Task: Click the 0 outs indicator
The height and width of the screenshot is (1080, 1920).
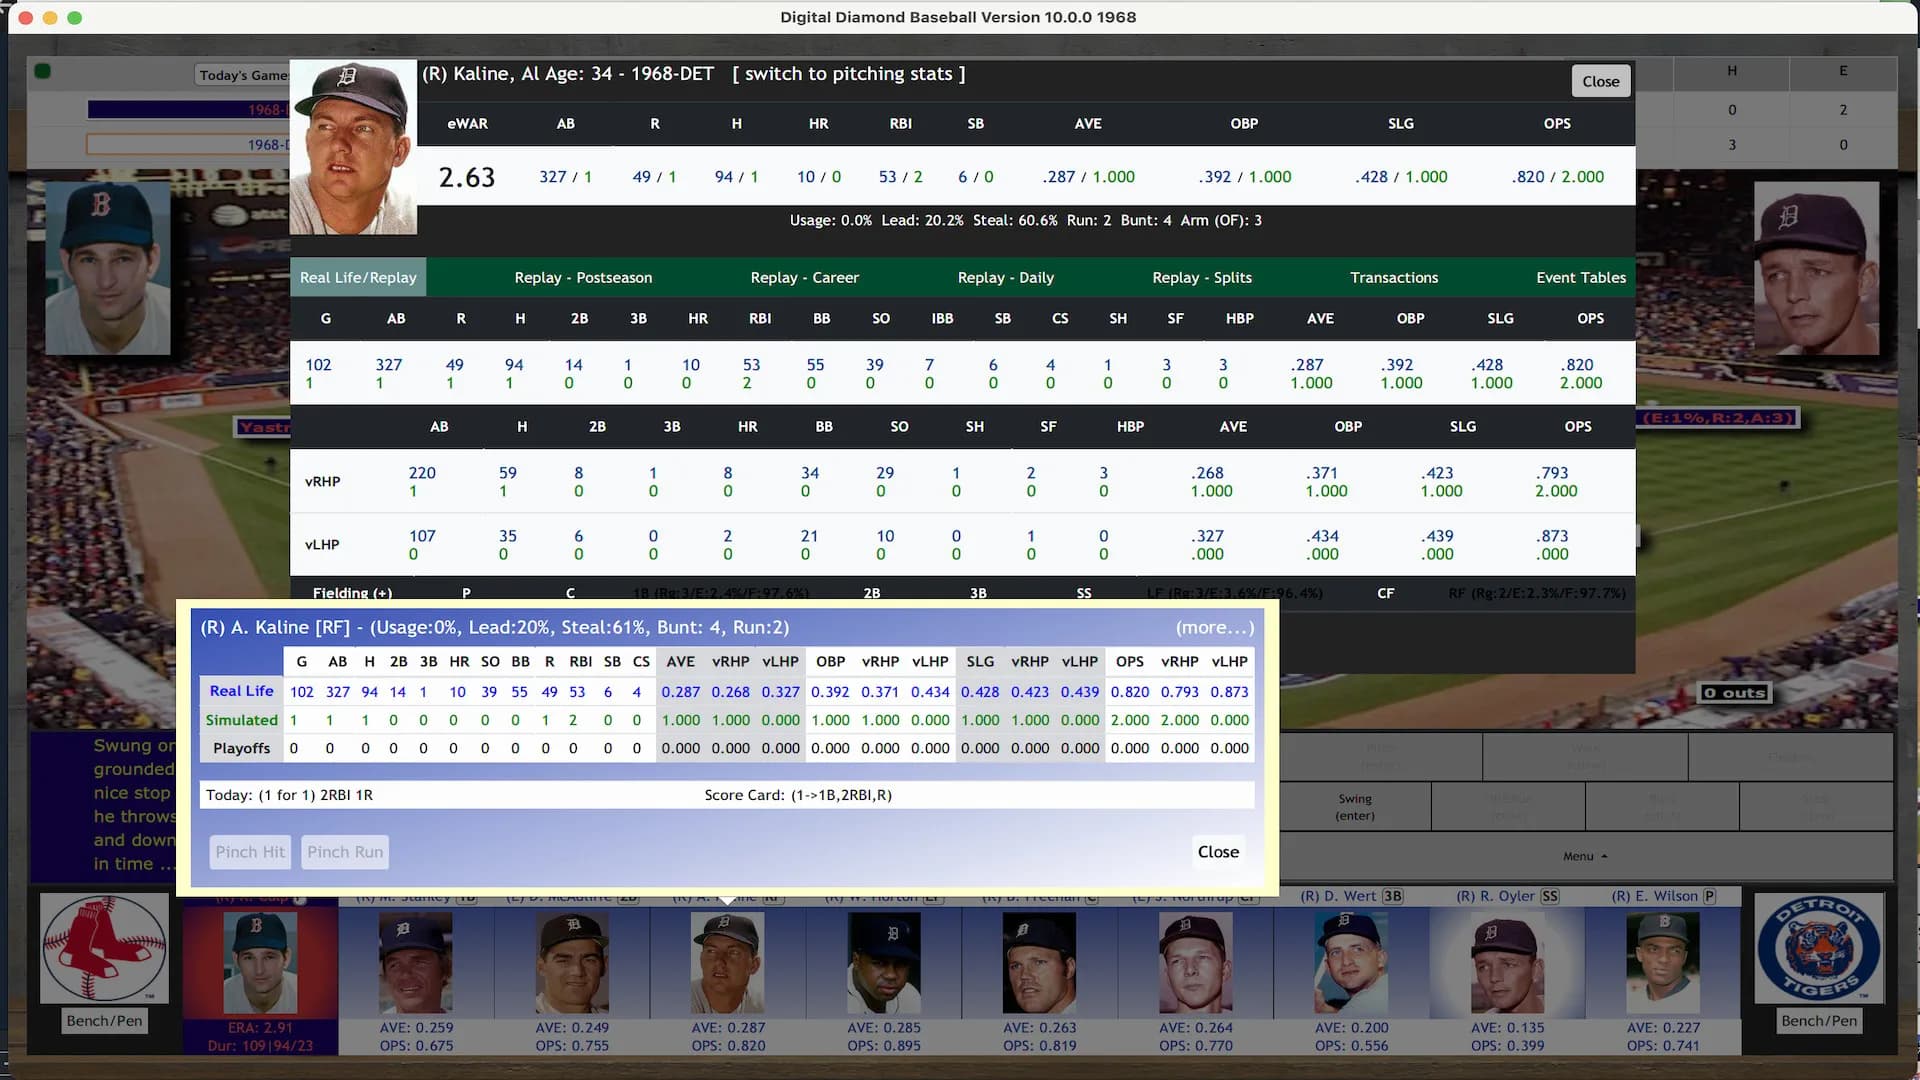Action: pyautogui.click(x=1734, y=693)
